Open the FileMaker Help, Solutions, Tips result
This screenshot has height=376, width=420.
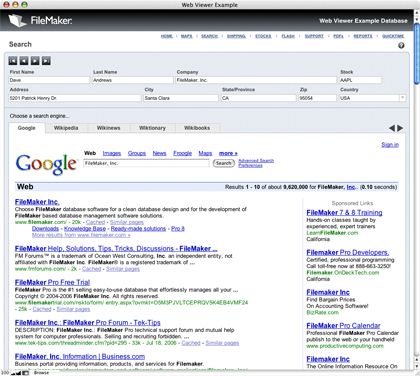(116, 249)
